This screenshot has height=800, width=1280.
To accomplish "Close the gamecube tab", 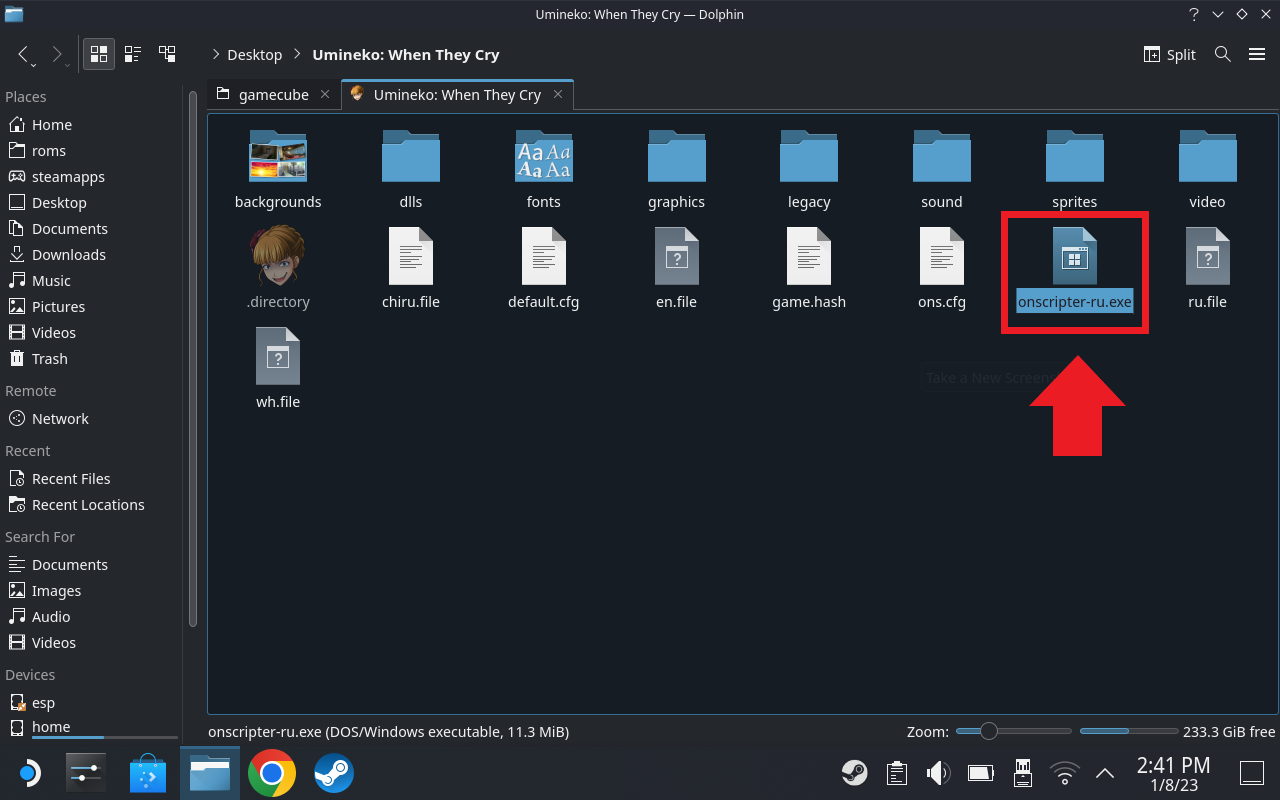I will 325,94.
